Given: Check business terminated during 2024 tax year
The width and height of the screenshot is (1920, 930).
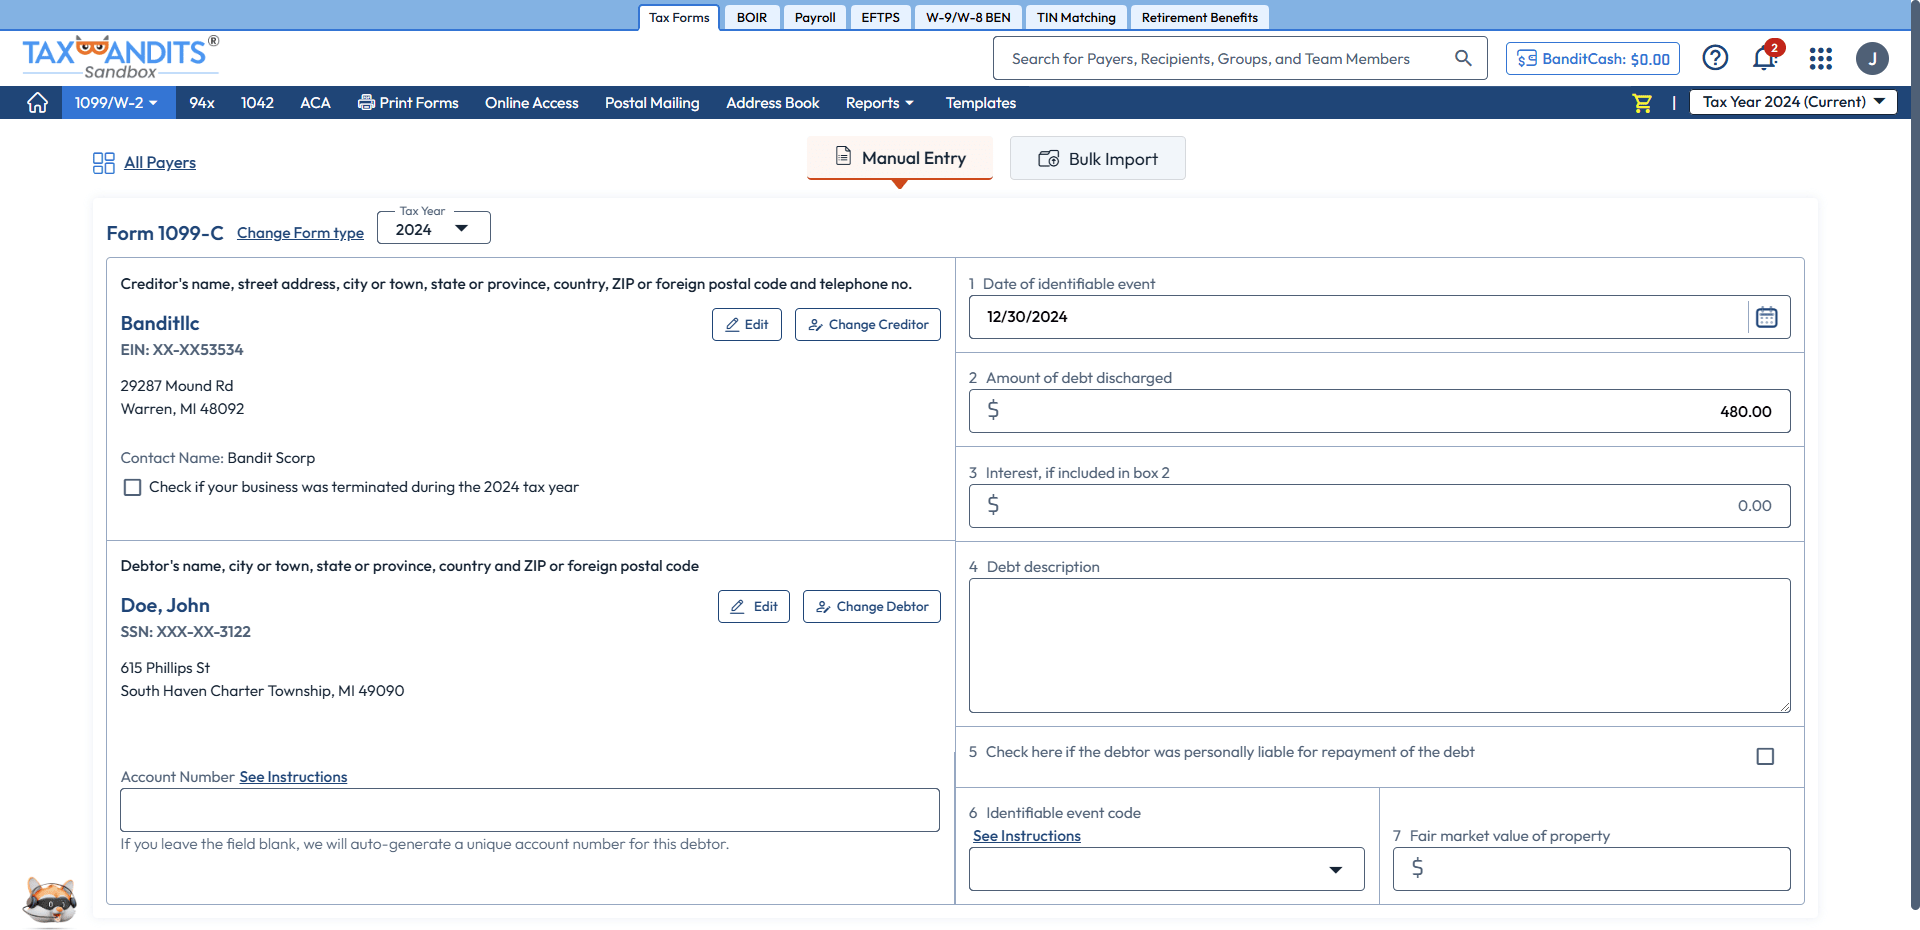Looking at the screenshot, I should tap(132, 487).
